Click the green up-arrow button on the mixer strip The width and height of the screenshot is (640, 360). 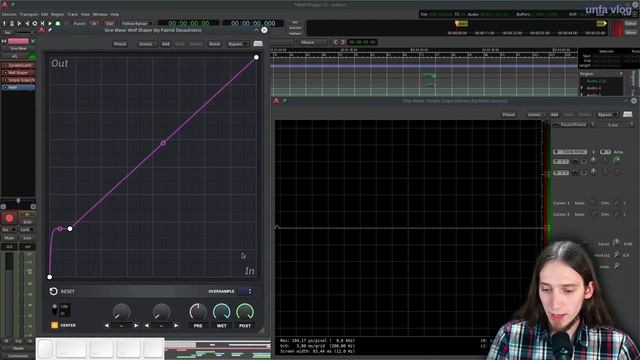coord(32,56)
